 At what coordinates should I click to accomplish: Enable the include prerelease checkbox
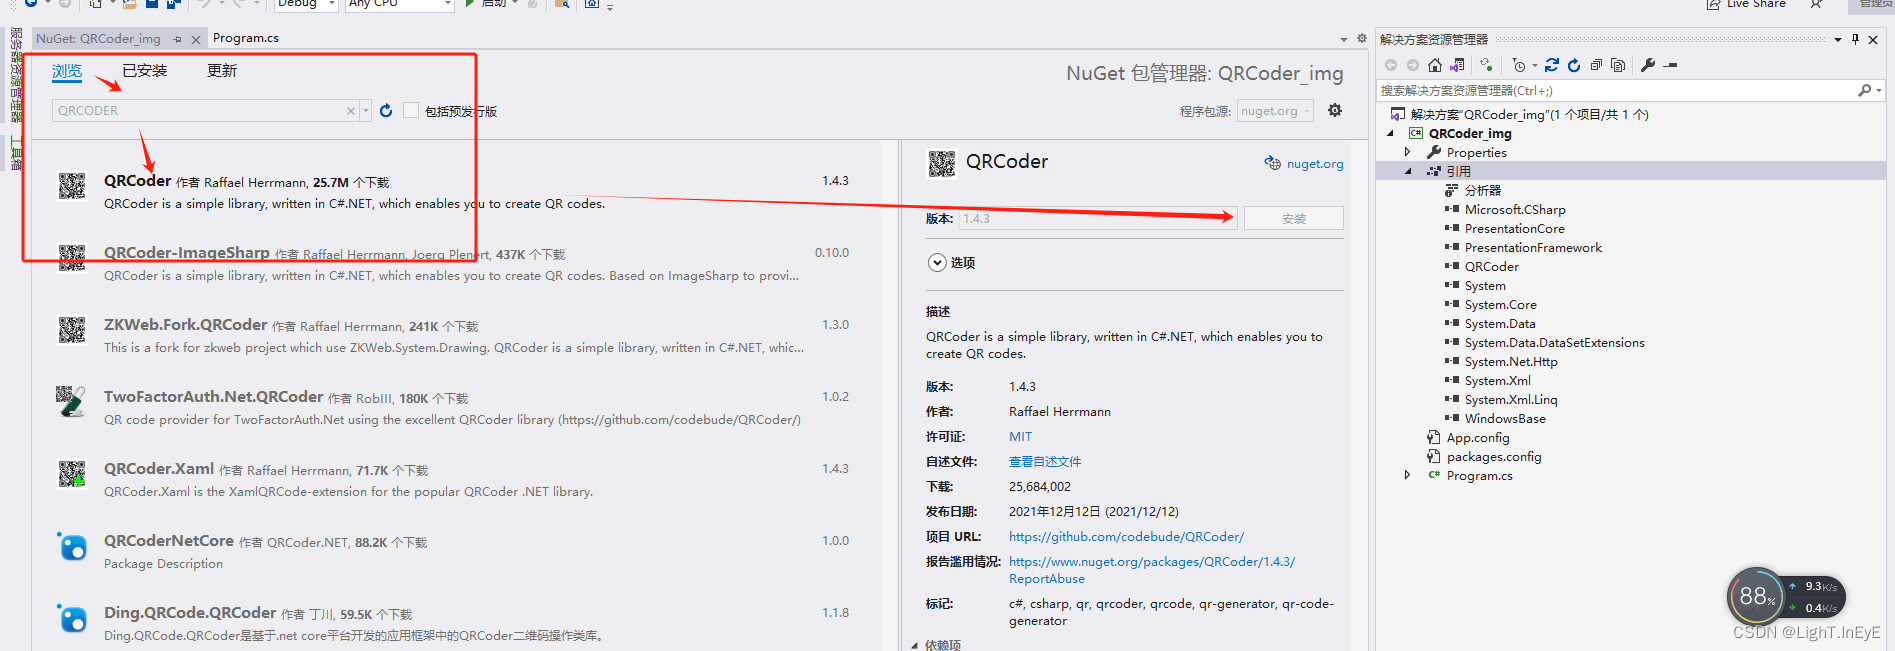click(x=411, y=110)
